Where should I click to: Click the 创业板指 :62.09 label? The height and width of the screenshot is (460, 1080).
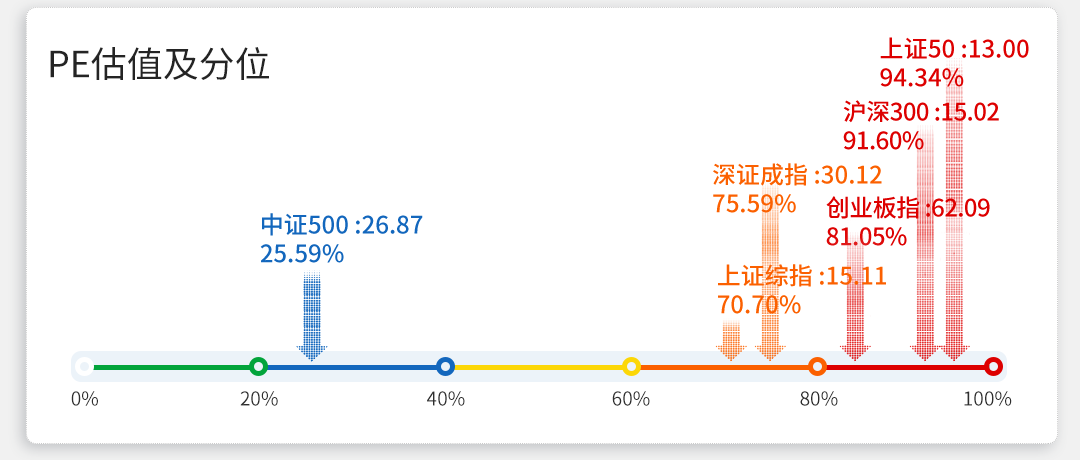point(908,208)
